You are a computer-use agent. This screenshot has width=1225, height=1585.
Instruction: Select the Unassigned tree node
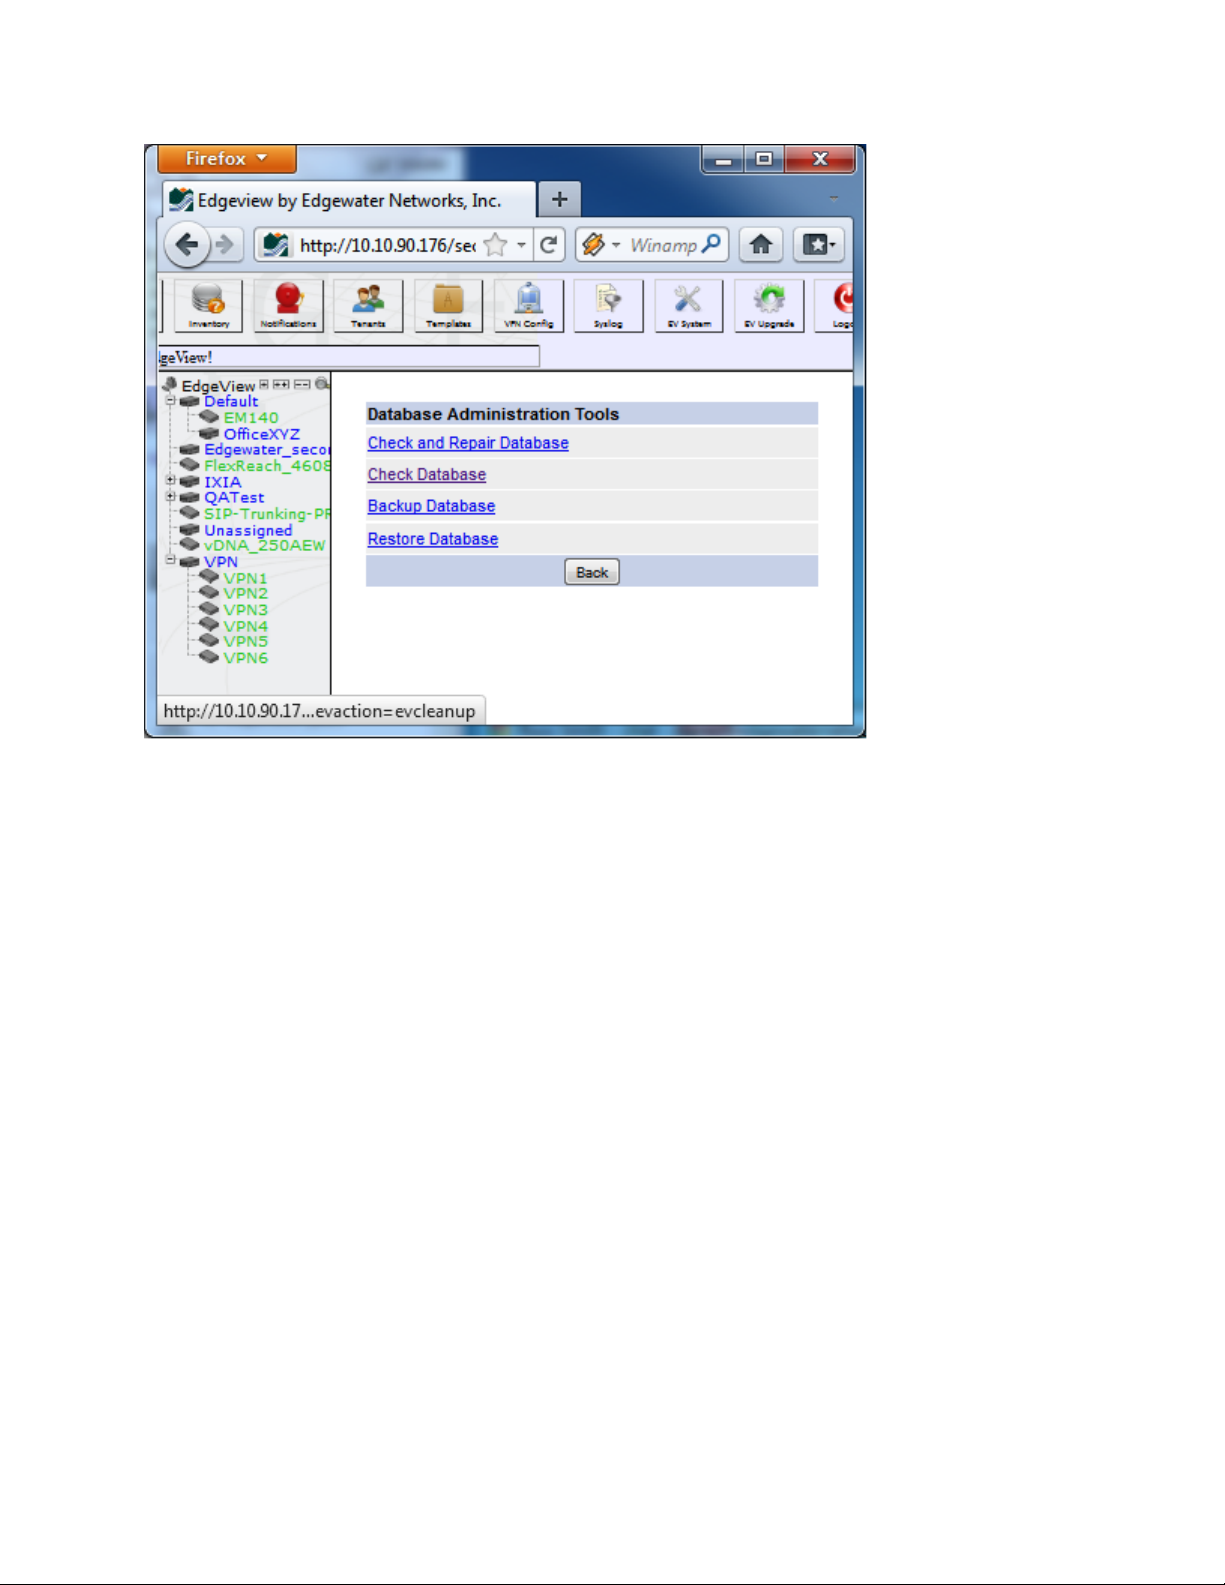tap(248, 530)
